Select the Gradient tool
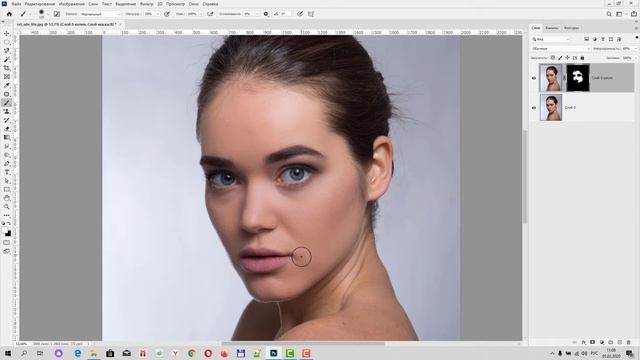The width and height of the screenshot is (640, 360). click(x=7, y=138)
